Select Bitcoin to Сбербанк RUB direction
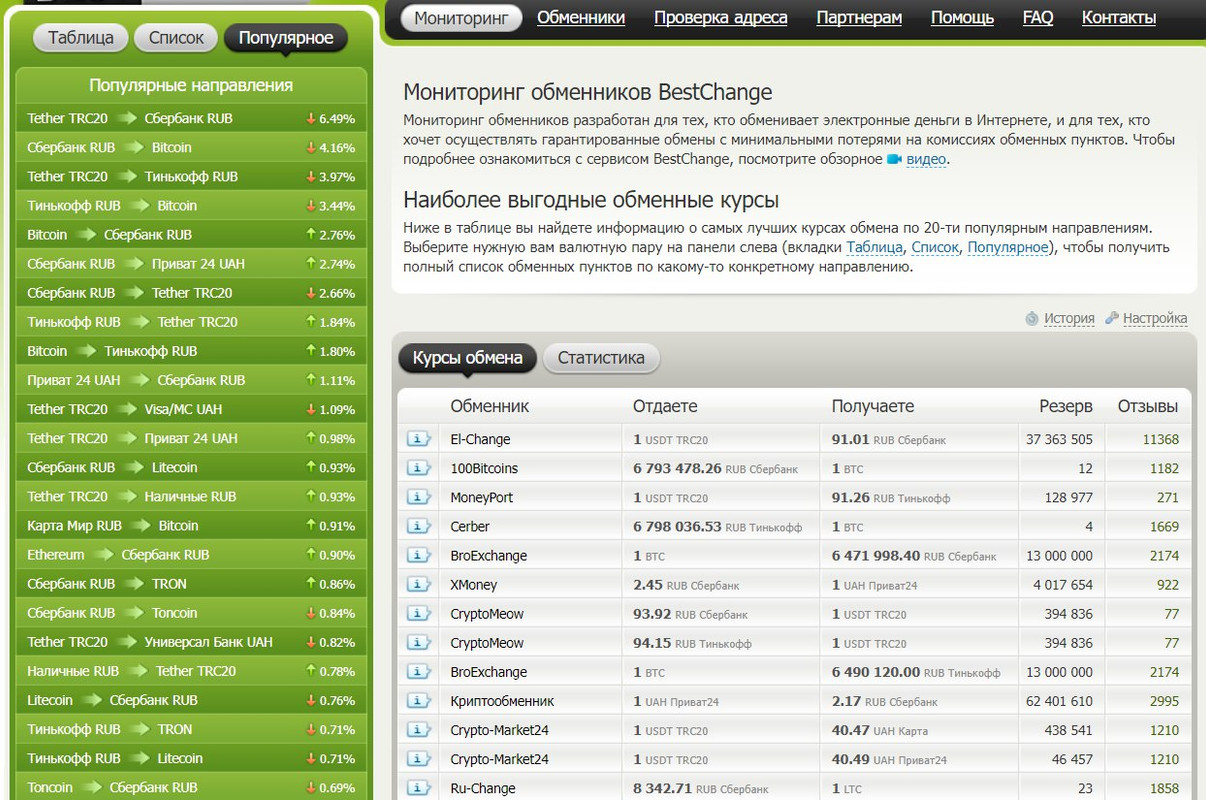Image resolution: width=1206 pixels, height=800 pixels. click(191, 234)
